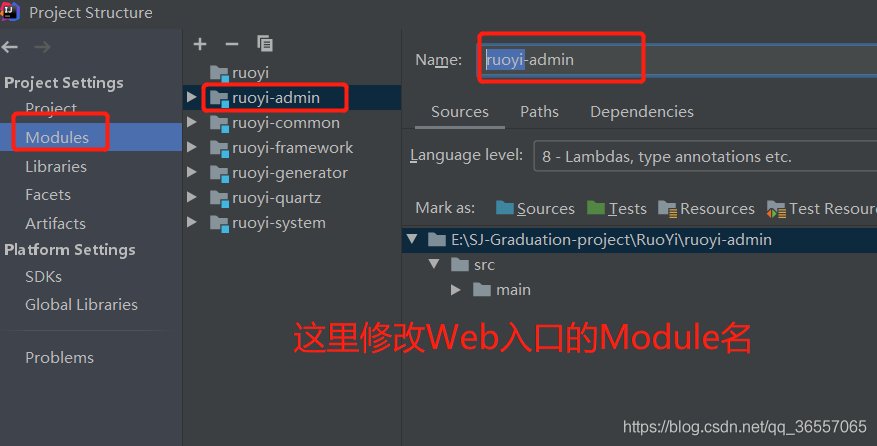The width and height of the screenshot is (877, 446).
Task: Switch to the Dependencies tab
Action: pos(642,112)
